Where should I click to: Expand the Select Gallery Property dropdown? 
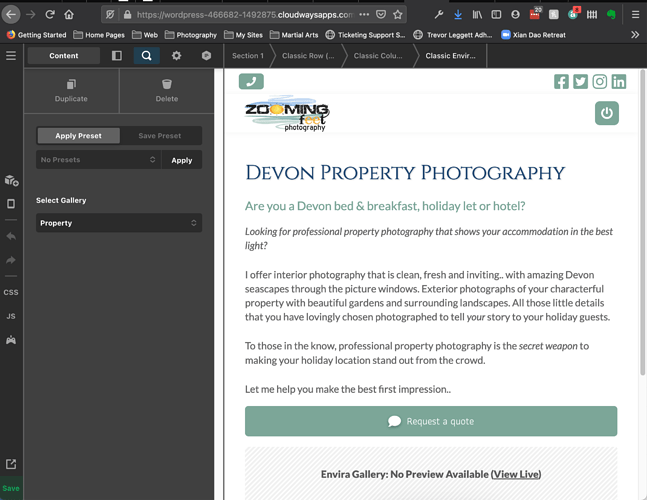[x=119, y=223]
